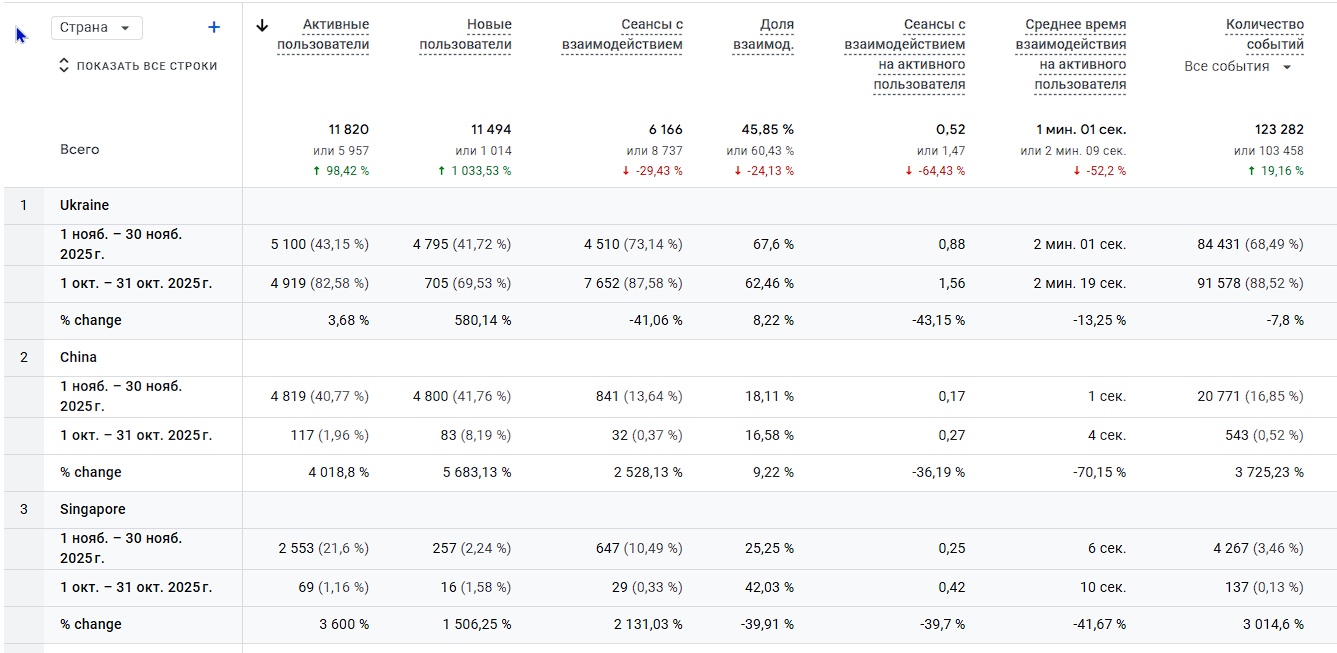Click Singapore's 1 окт. – 31 окт. row label
The height and width of the screenshot is (653, 1337).
tap(136, 587)
